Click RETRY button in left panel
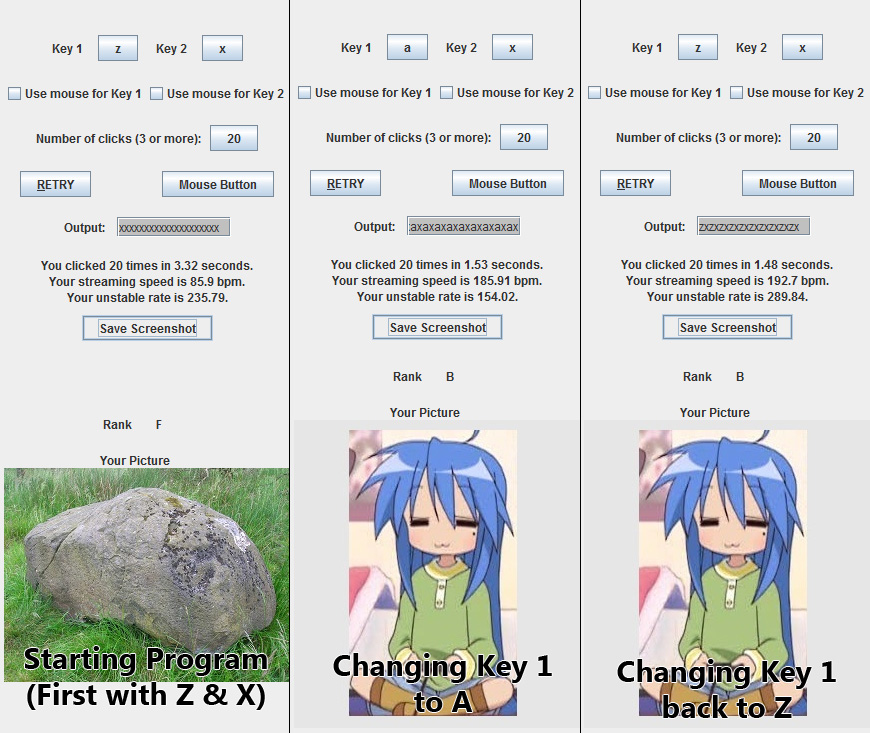870x733 pixels. (x=55, y=184)
